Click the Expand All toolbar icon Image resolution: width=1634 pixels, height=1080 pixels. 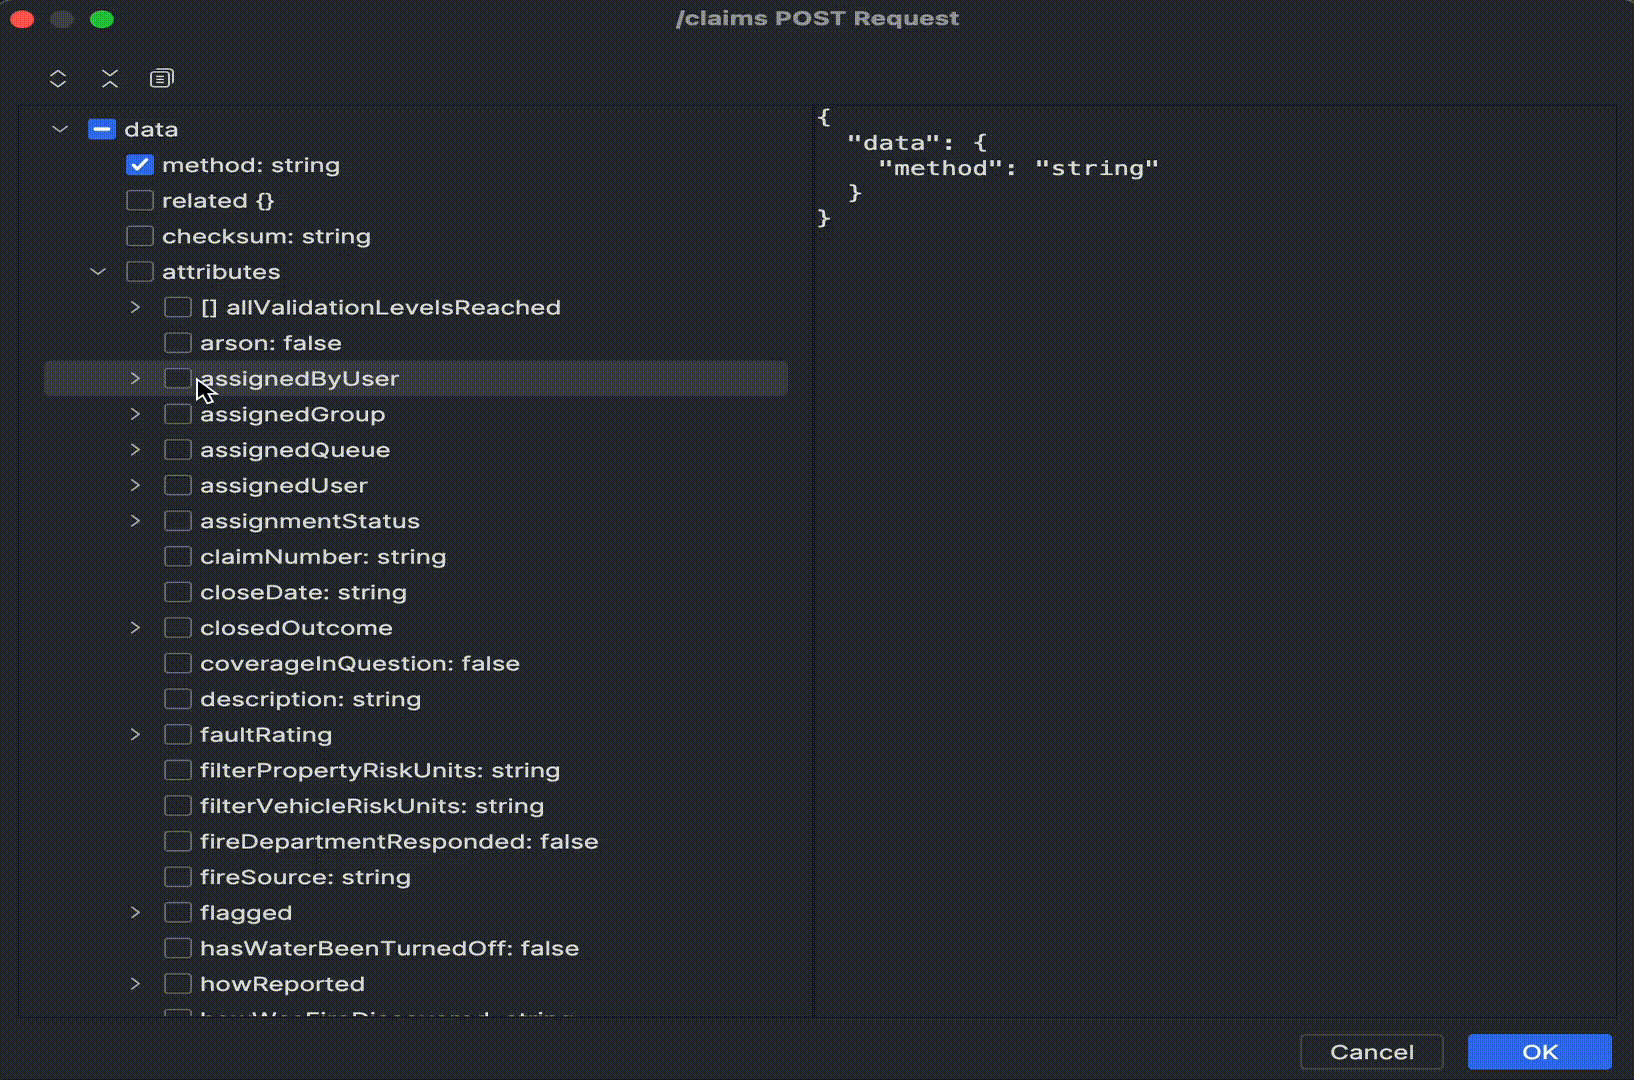tap(58, 78)
